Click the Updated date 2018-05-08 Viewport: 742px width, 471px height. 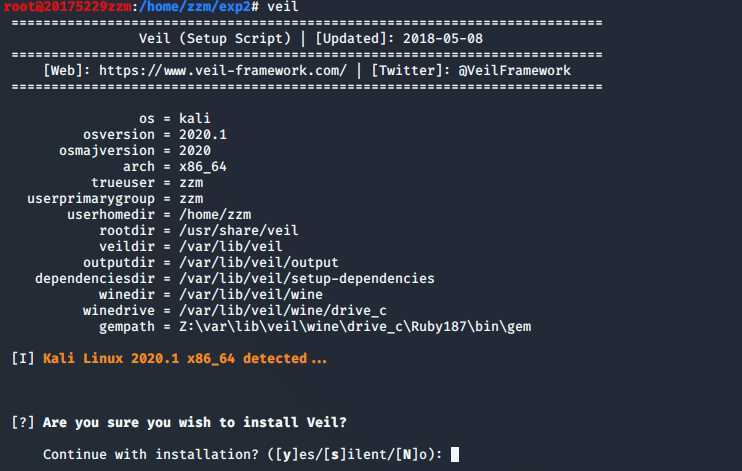[442, 39]
